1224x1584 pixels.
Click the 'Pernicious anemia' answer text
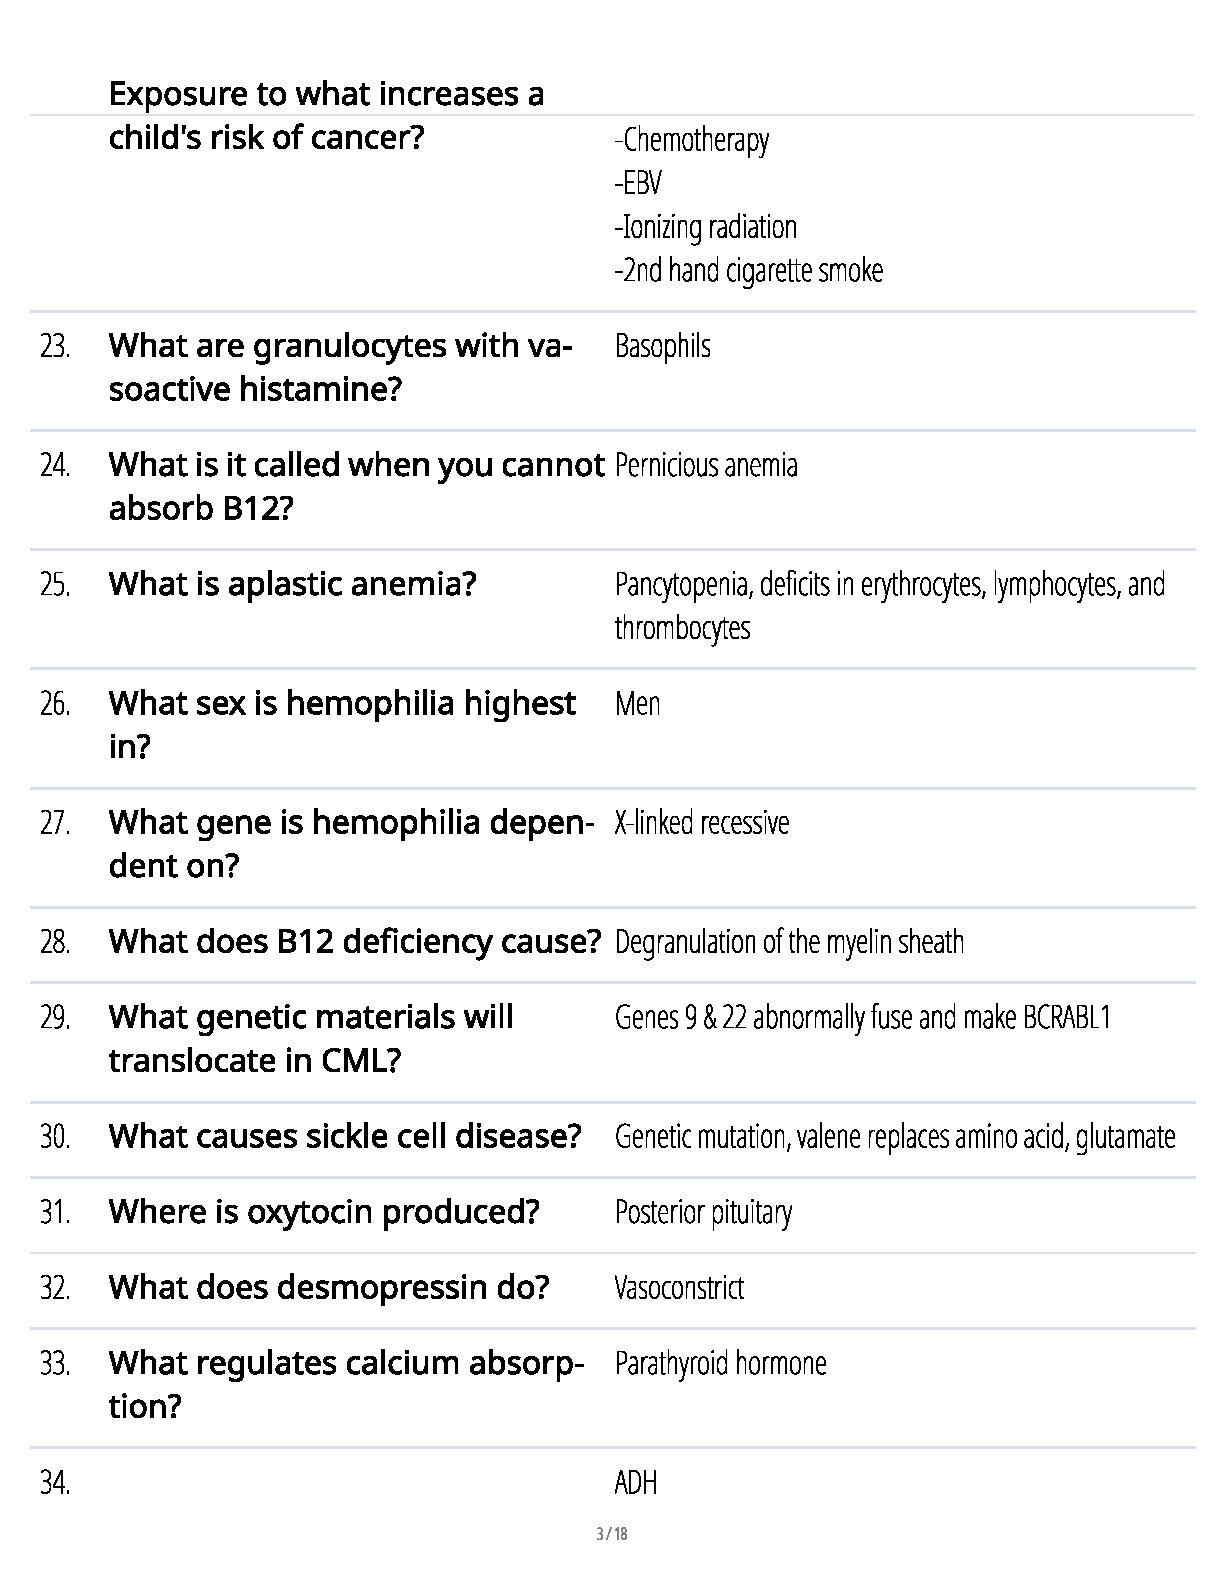click(706, 466)
